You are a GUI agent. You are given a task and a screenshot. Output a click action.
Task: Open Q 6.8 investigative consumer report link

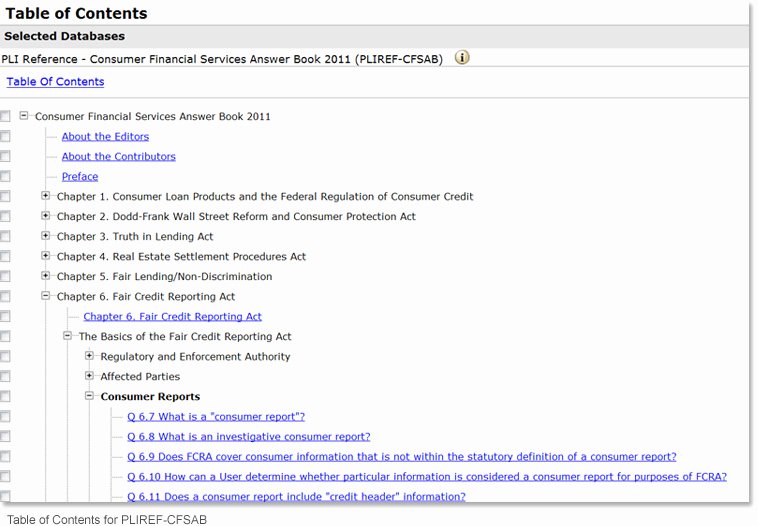[248, 437]
